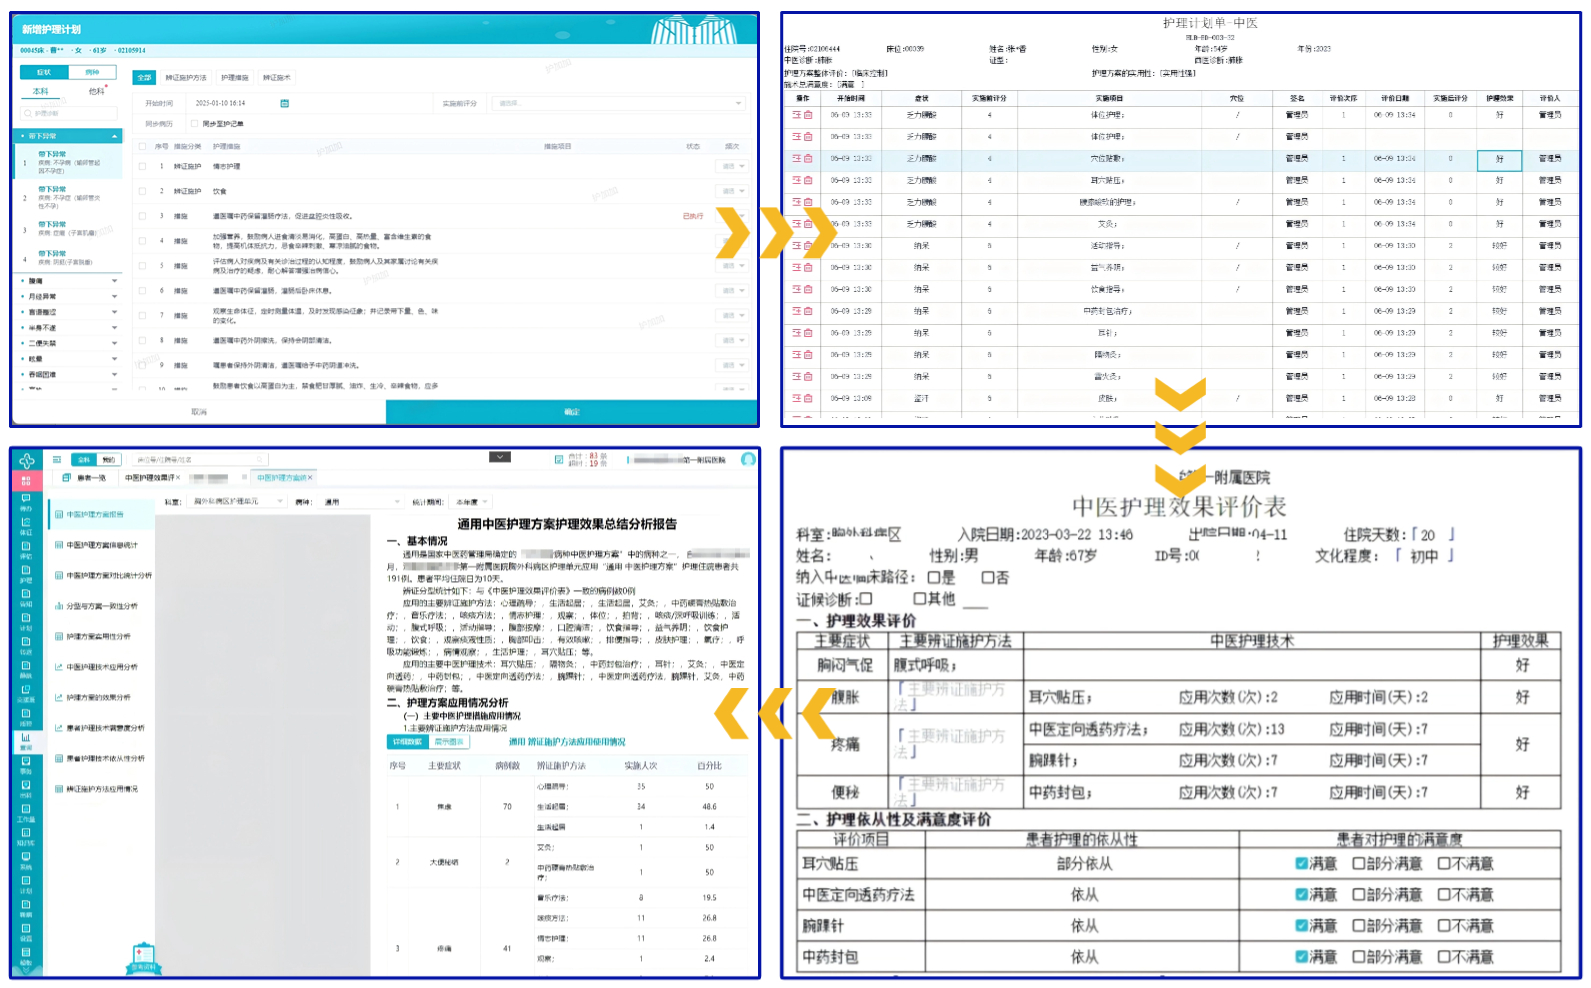Click the hamburger menu icon beside 全科
1591x988 pixels.
[x=57, y=460]
